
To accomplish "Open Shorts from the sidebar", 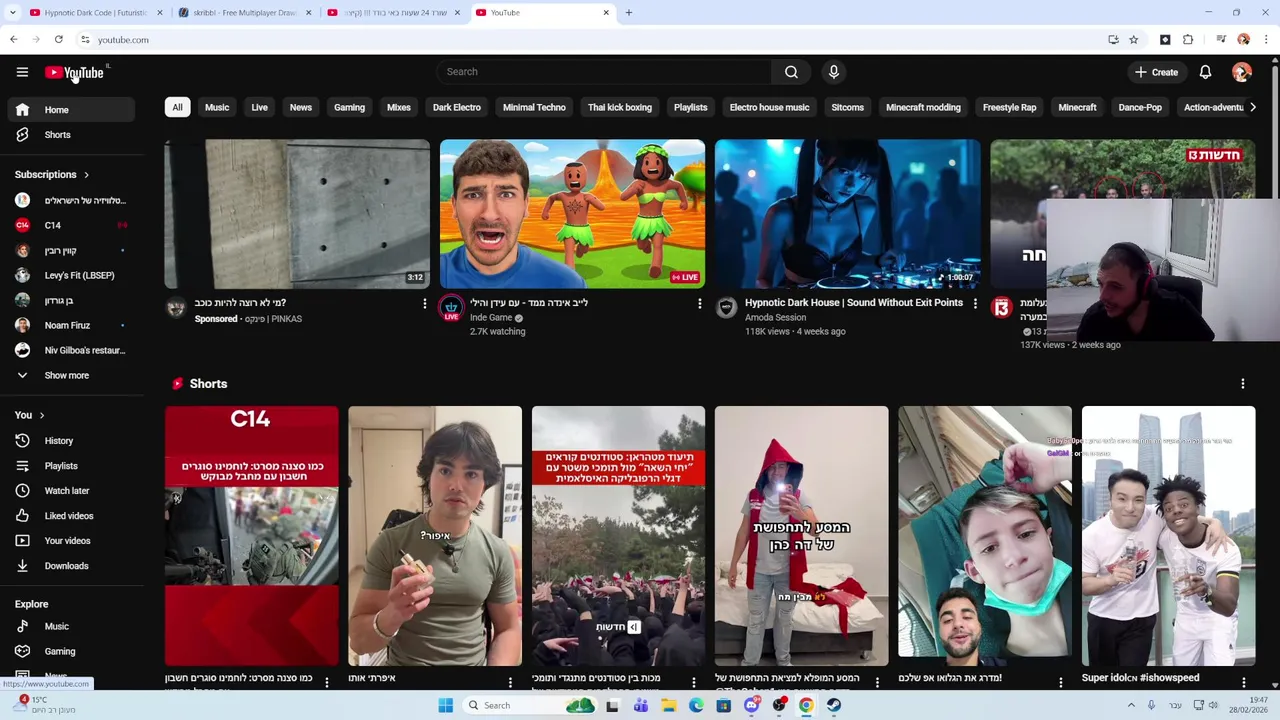I will click(57, 135).
